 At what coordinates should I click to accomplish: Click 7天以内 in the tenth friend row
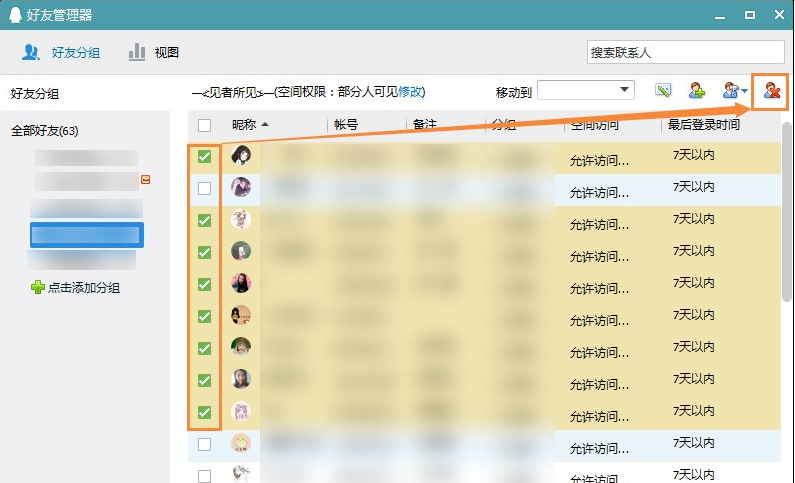694,443
